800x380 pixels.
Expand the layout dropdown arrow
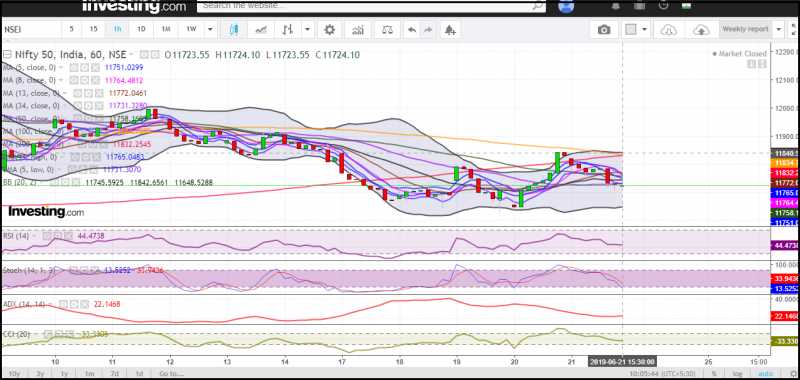(x=644, y=30)
